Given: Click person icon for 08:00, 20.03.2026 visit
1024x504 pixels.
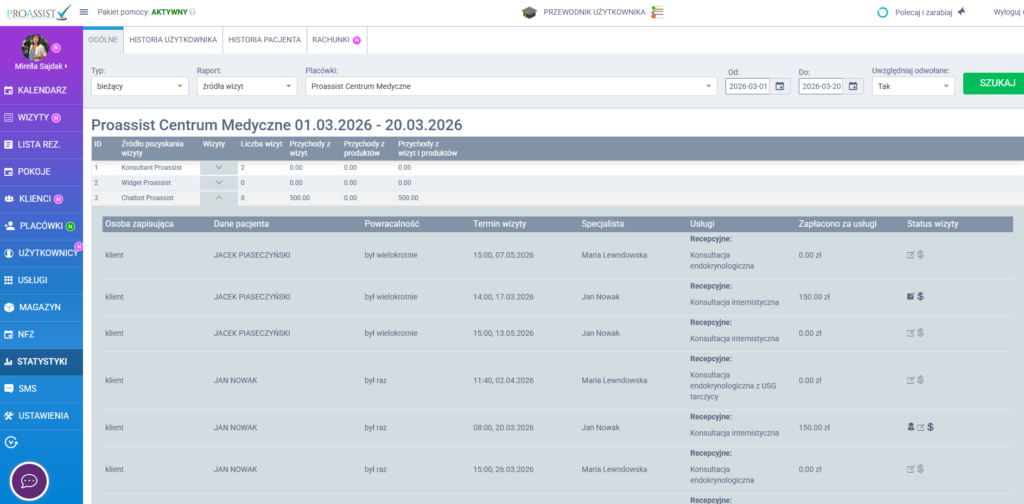Looking at the screenshot, I should 910,427.
